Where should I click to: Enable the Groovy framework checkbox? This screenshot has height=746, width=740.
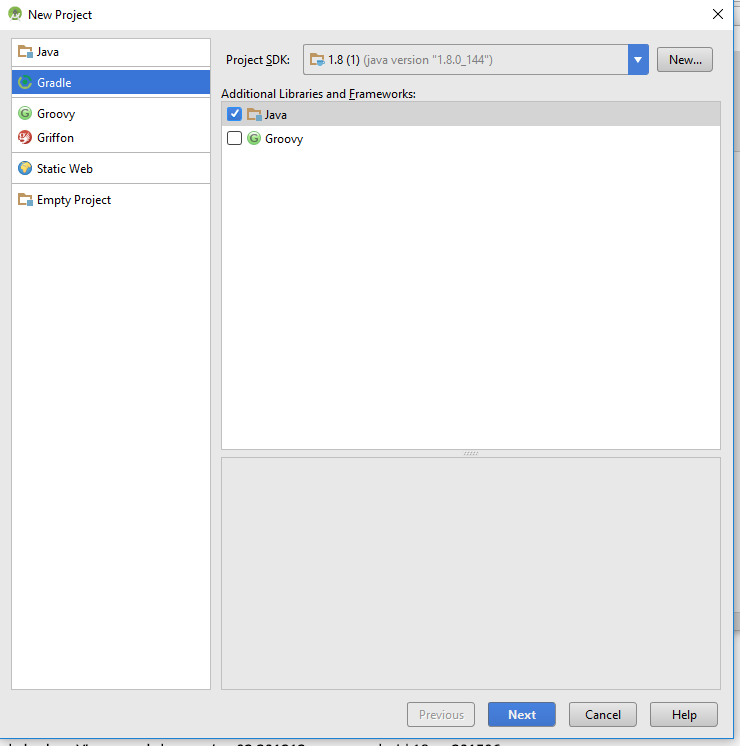point(234,138)
